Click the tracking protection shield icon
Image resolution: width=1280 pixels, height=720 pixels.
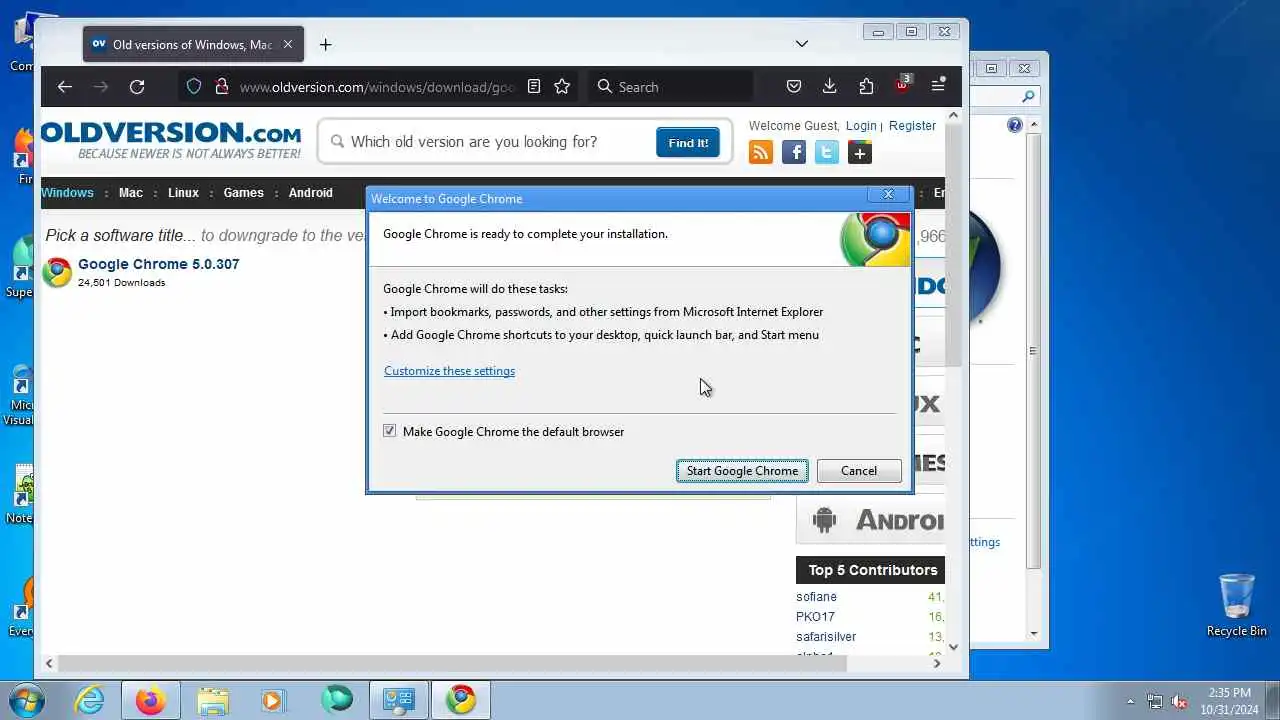(x=194, y=87)
